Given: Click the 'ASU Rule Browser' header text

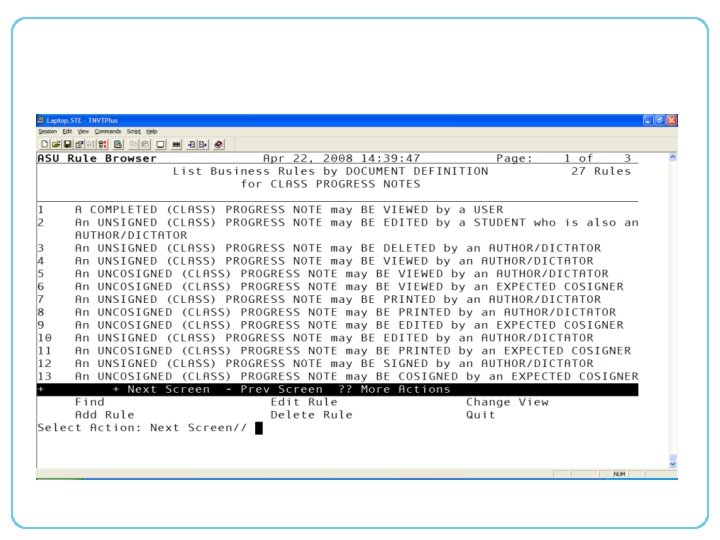Looking at the screenshot, I should point(97,158).
